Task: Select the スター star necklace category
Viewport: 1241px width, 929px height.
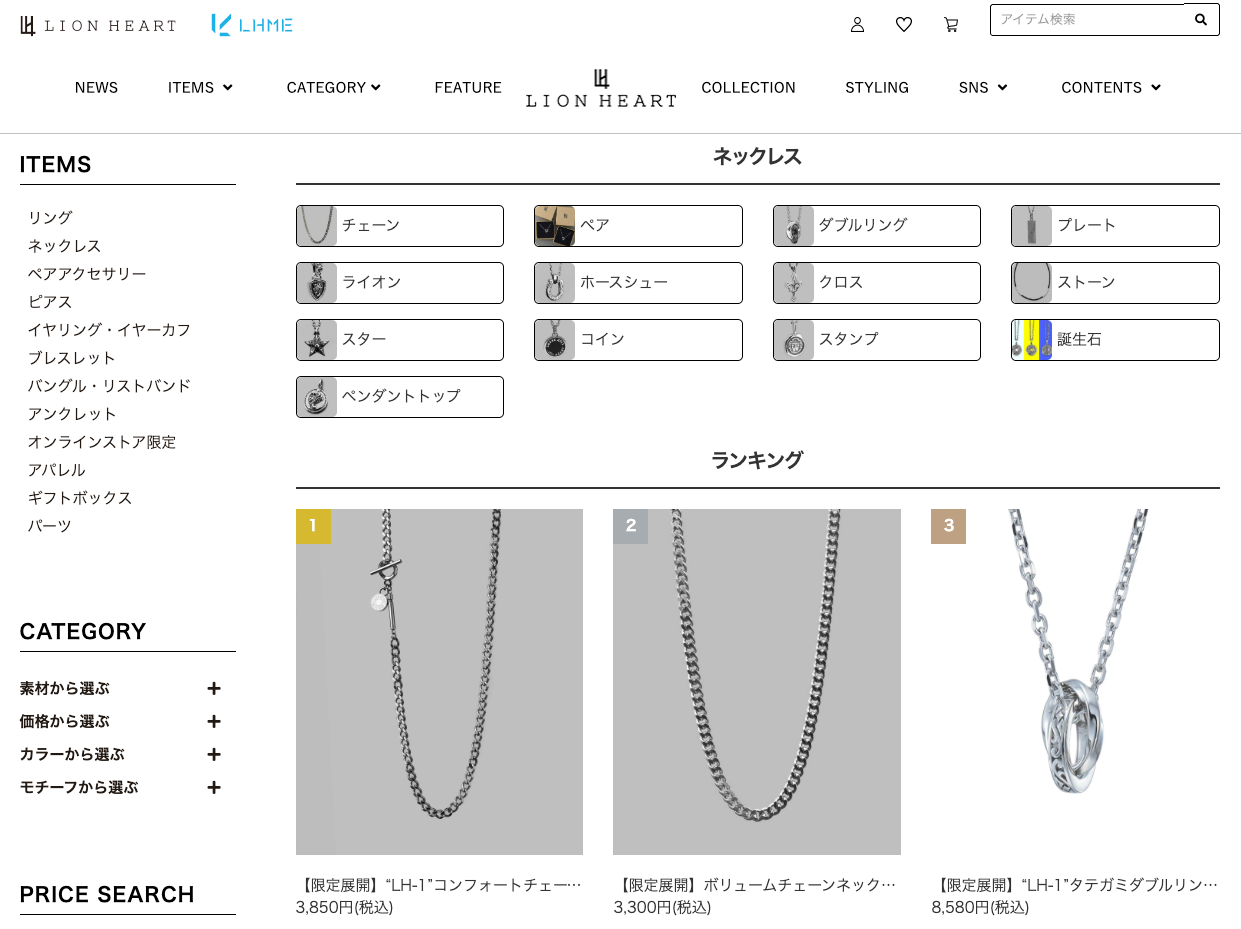Action: click(400, 340)
